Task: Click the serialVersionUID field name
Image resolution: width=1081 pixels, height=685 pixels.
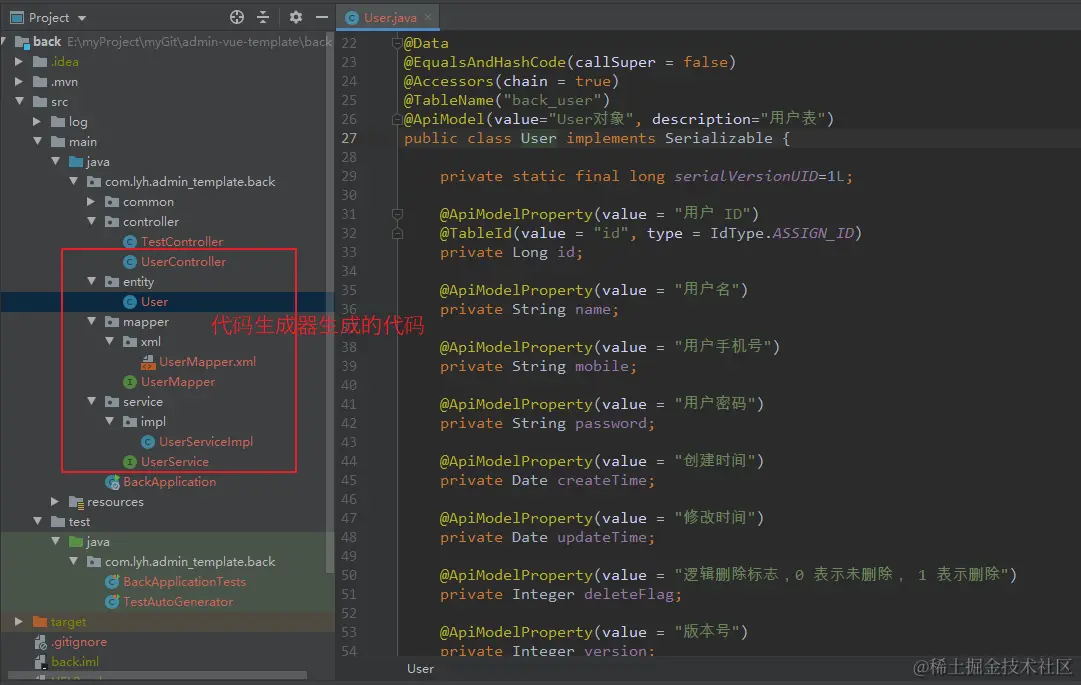Action: click(x=746, y=176)
